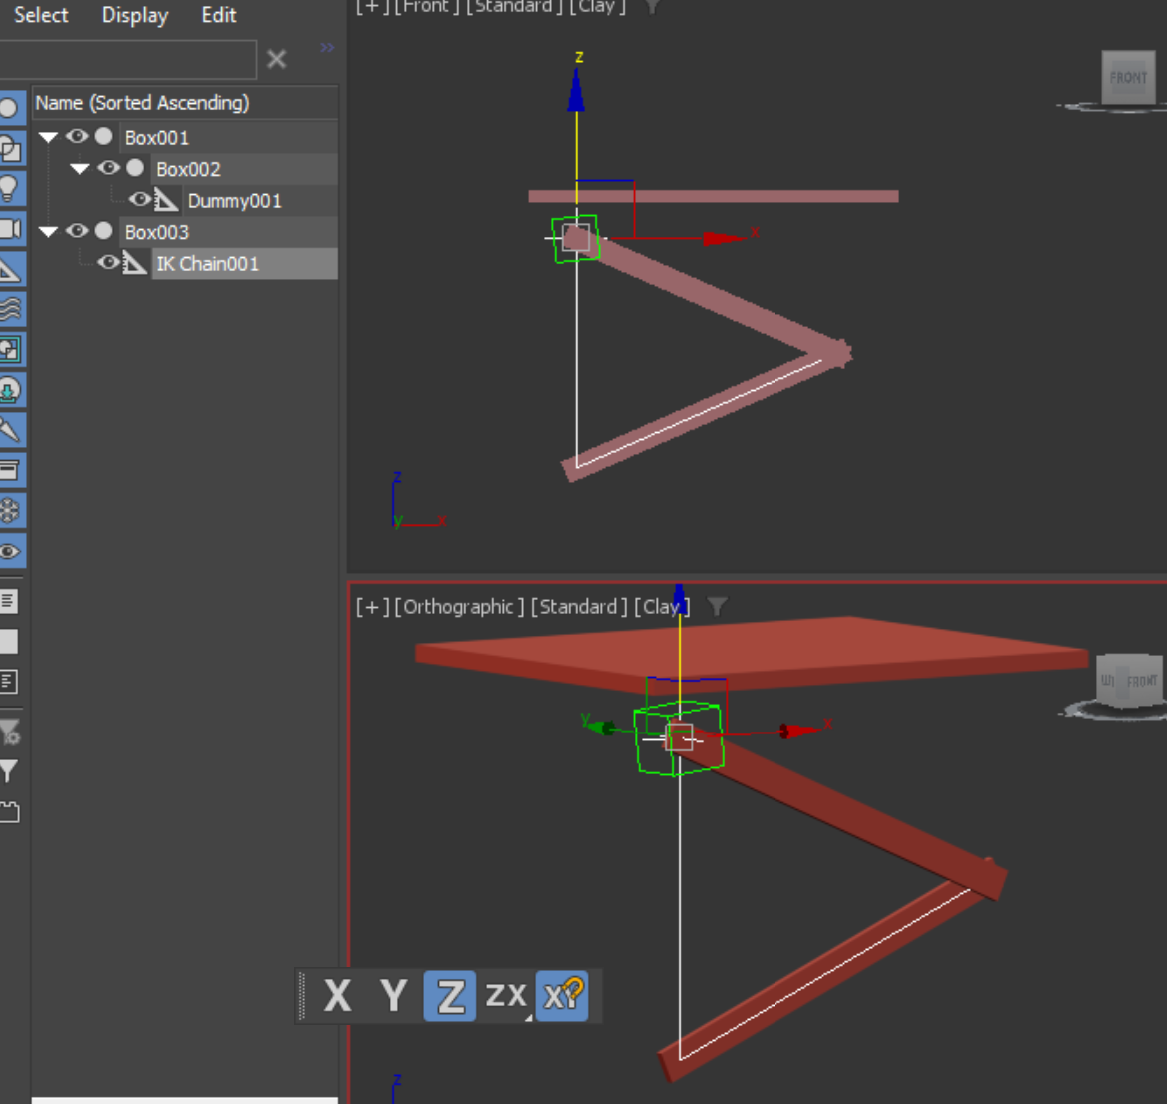Click the Invert Display filter icon
This screenshot has width=1167, height=1104.
9,682
